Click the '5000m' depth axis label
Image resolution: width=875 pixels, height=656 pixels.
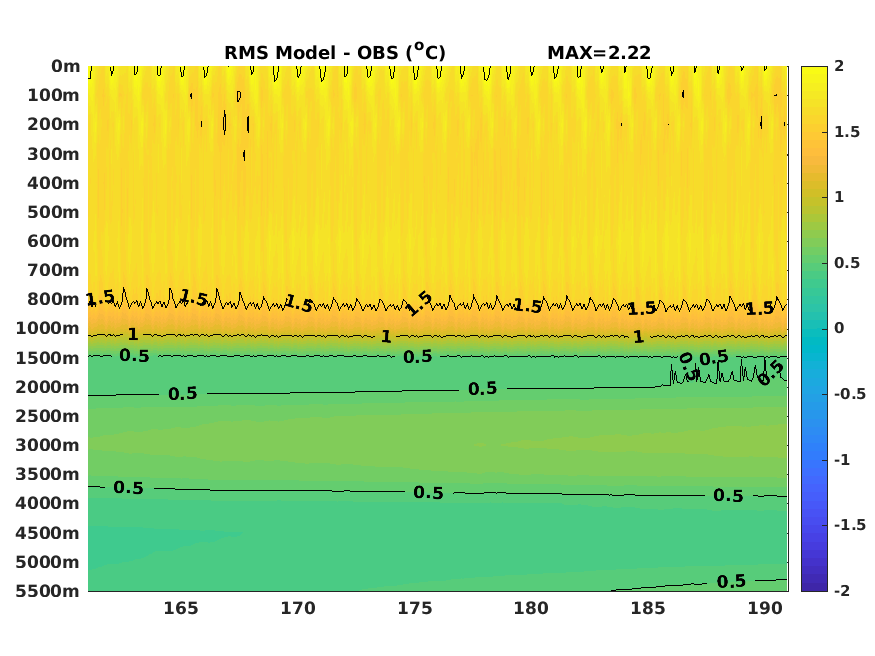48,562
